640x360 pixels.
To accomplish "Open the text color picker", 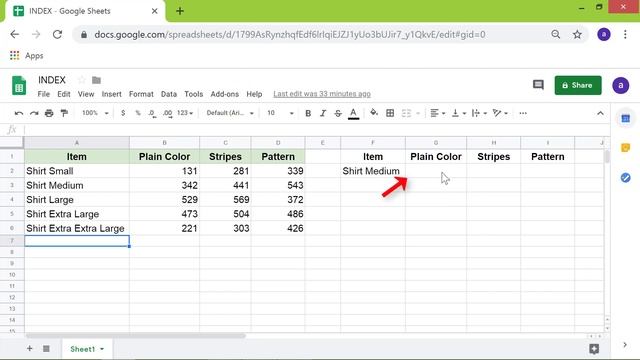I will pos(353,113).
